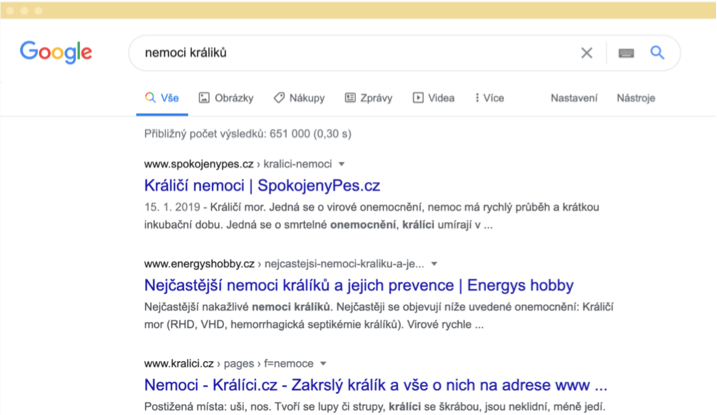Open Králičí nemoci | SpokojenyPes.cz result

coord(262,186)
